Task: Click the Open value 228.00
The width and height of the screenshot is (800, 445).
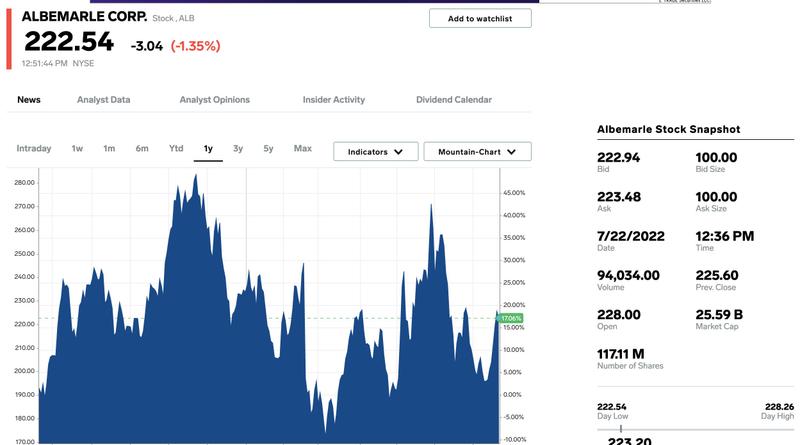Action: [618, 314]
